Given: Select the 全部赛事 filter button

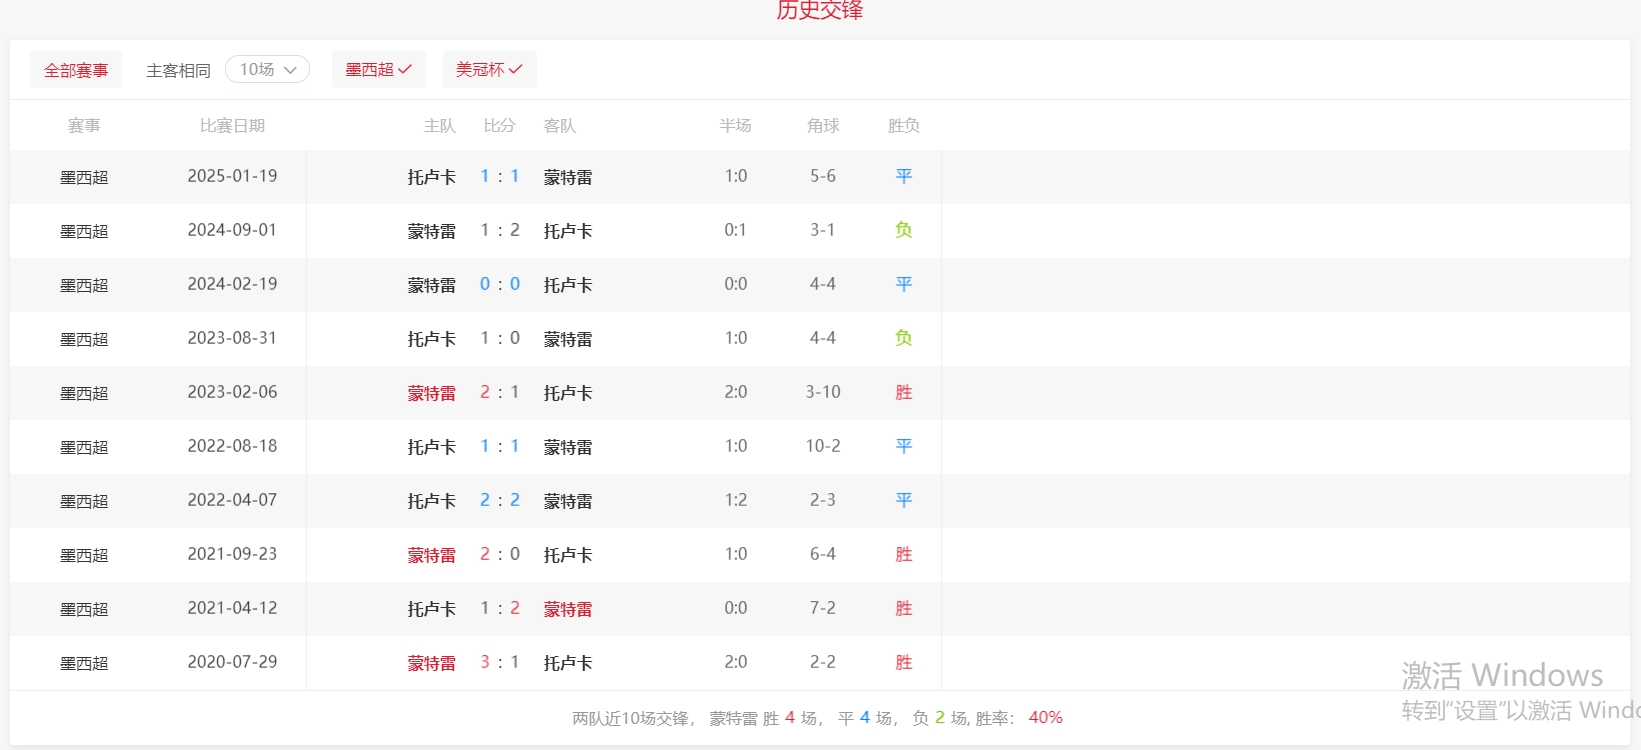Looking at the screenshot, I should tap(76, 70).
